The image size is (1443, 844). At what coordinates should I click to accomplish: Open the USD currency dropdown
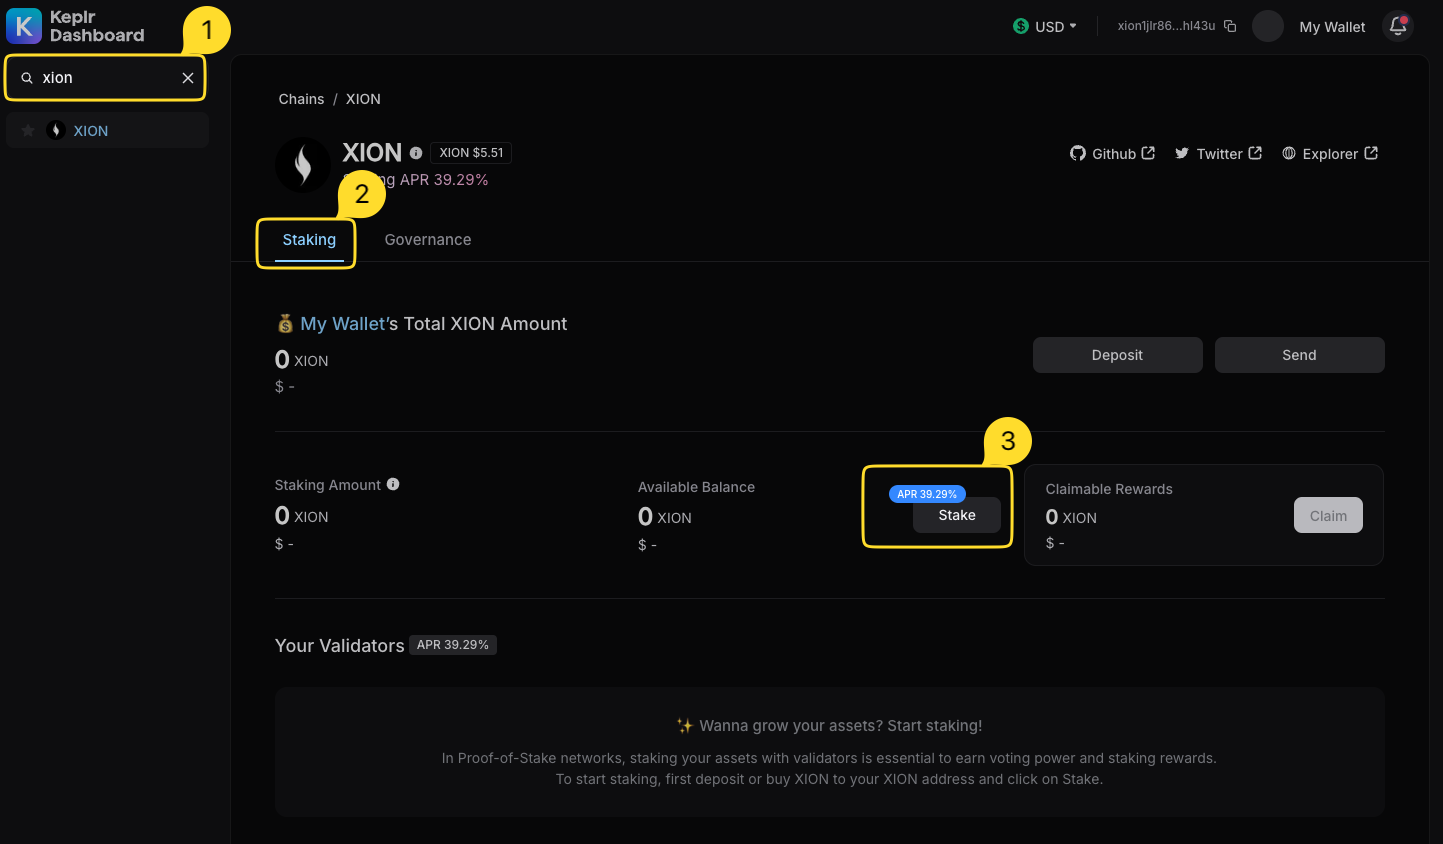[1045, 26]
